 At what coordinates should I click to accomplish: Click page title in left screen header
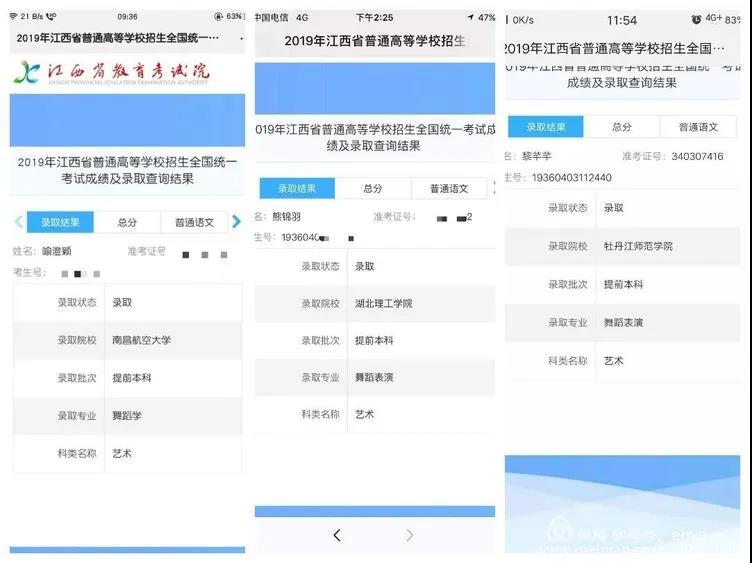coord(118,38)
